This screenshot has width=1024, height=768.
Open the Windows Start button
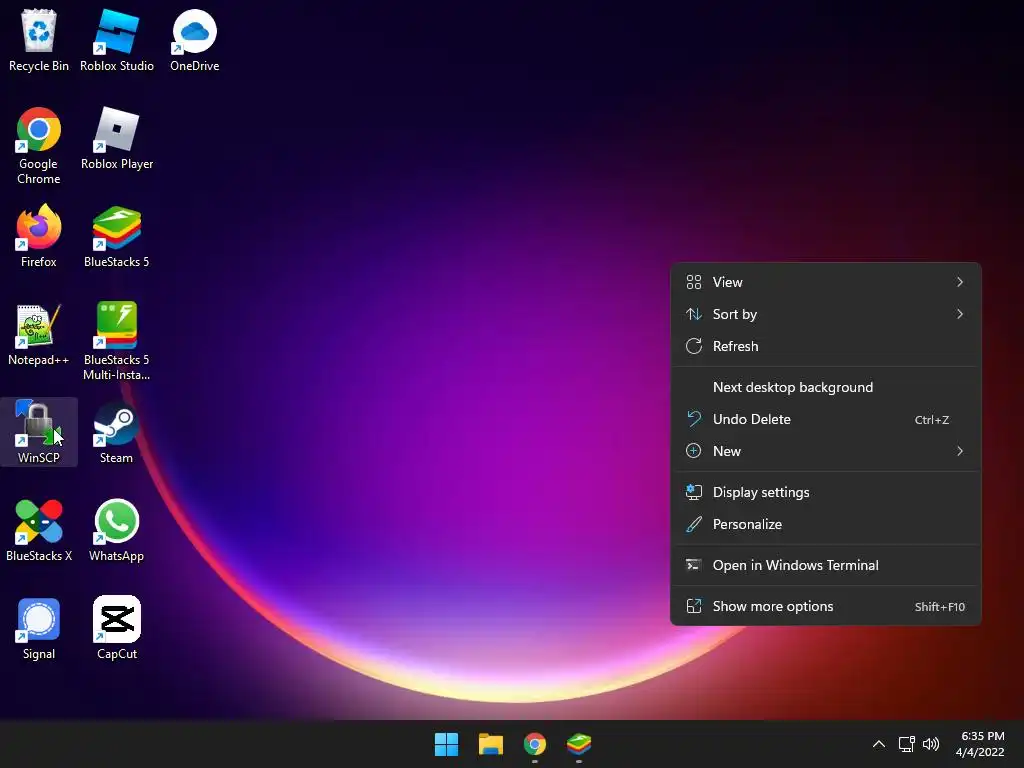(x=447, y=744)
